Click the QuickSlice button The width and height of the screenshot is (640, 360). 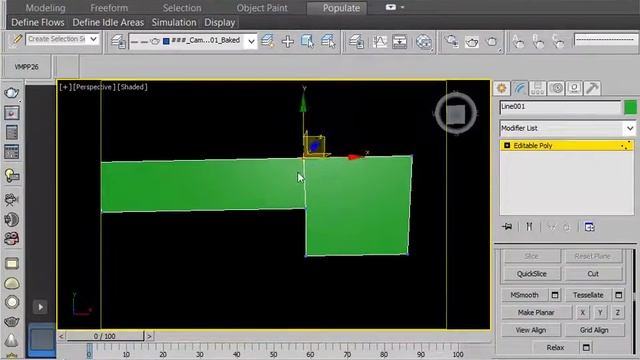point(531,274)
